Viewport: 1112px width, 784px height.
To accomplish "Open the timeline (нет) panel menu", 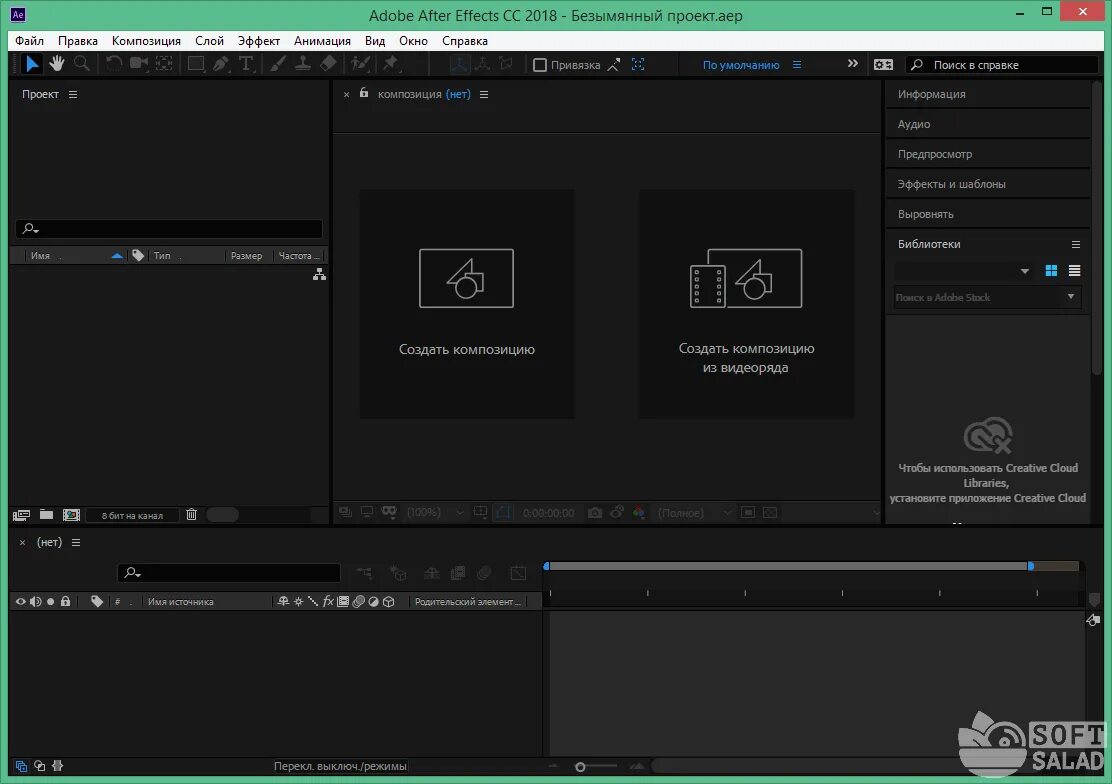I will tap(76, 543).
